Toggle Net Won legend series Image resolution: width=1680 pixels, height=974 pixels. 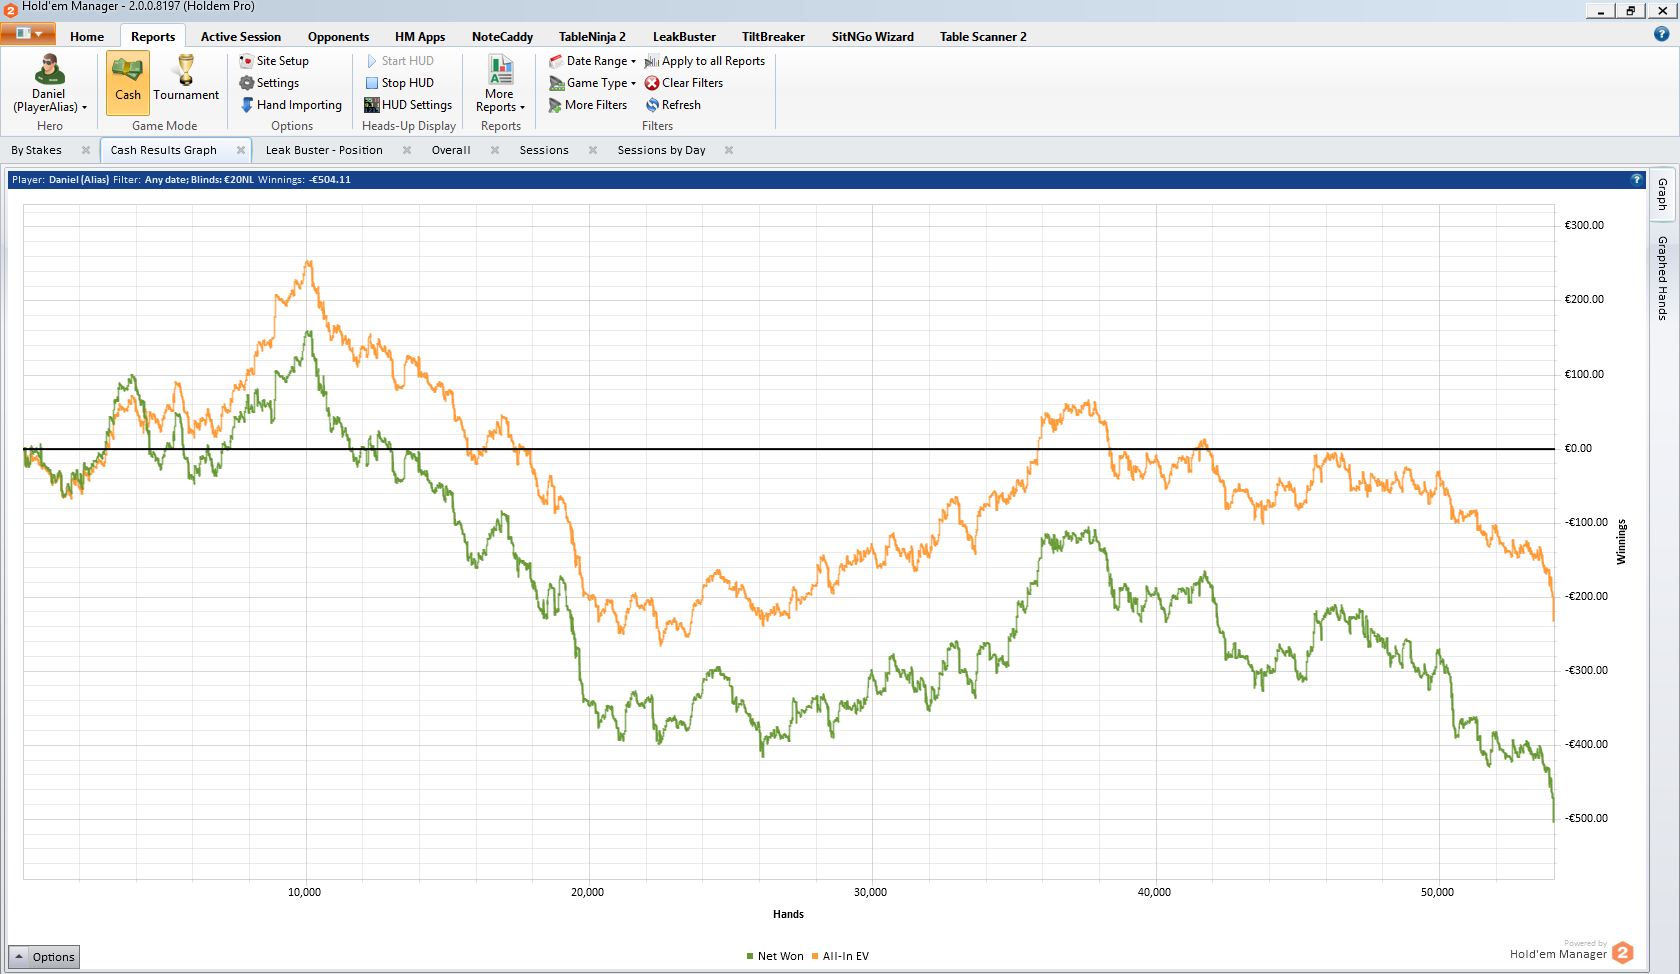pos(775,956)
